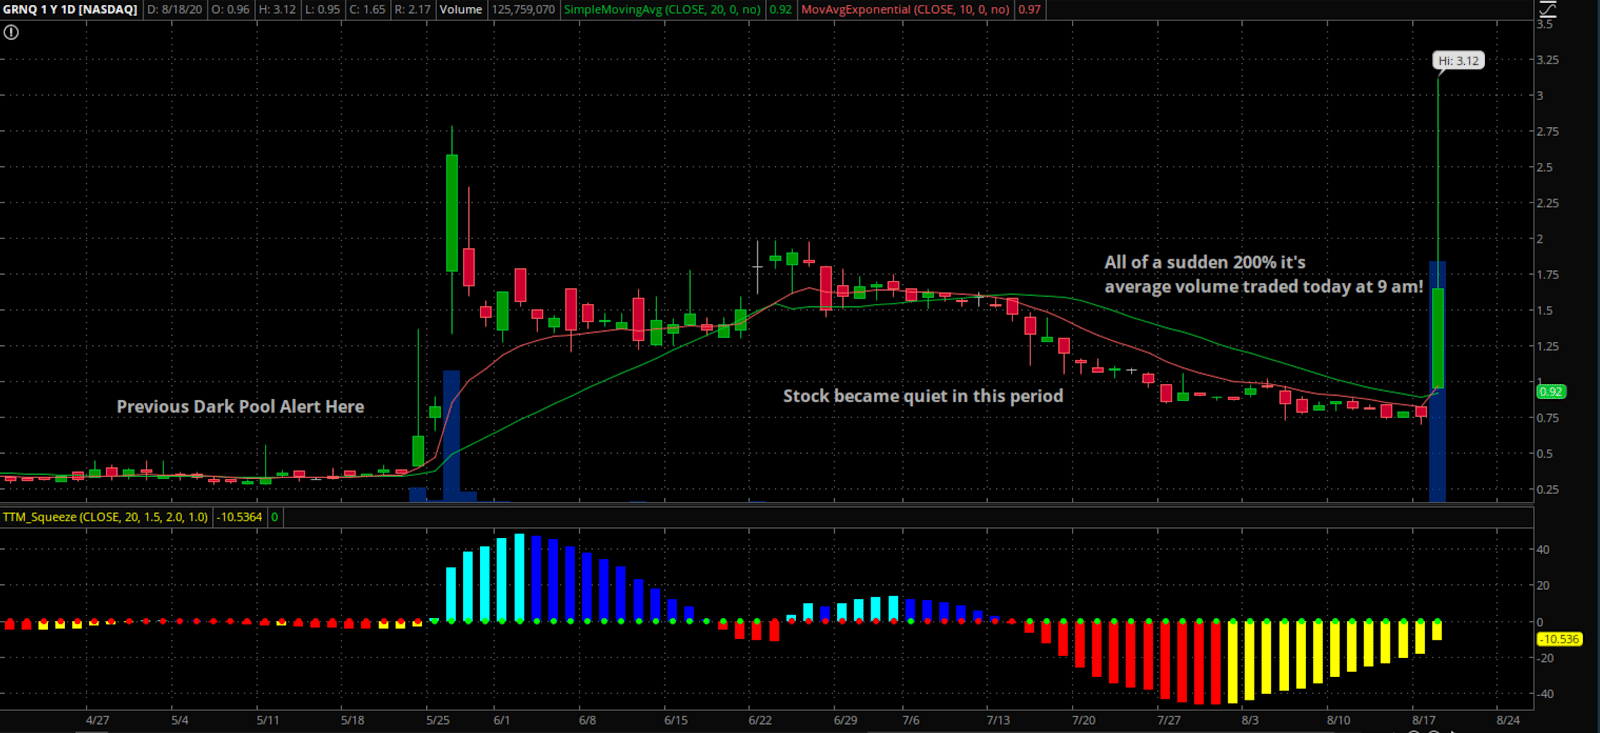
Task: Click the 7/27 date on time axis
Action: point(1168,720)
